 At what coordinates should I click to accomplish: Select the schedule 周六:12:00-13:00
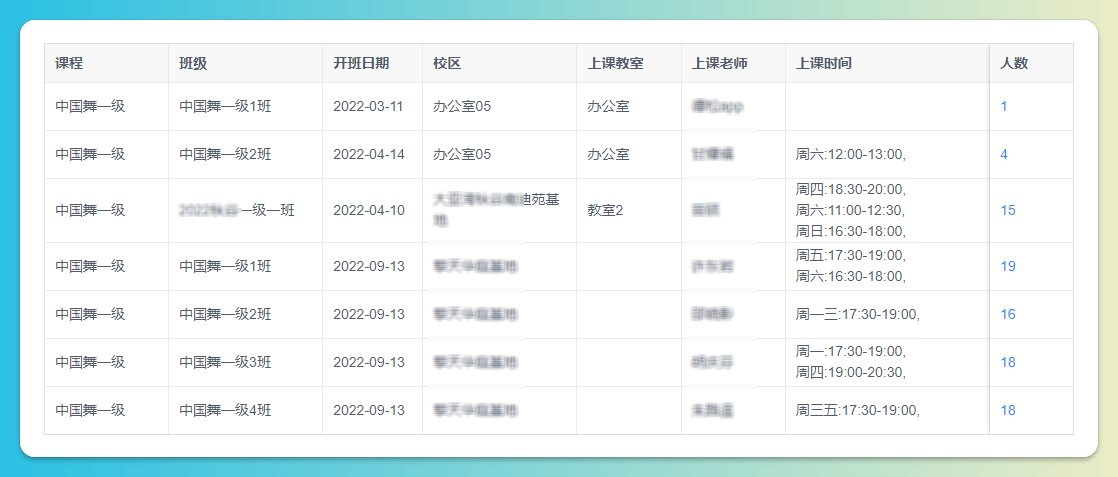point(851,155)
